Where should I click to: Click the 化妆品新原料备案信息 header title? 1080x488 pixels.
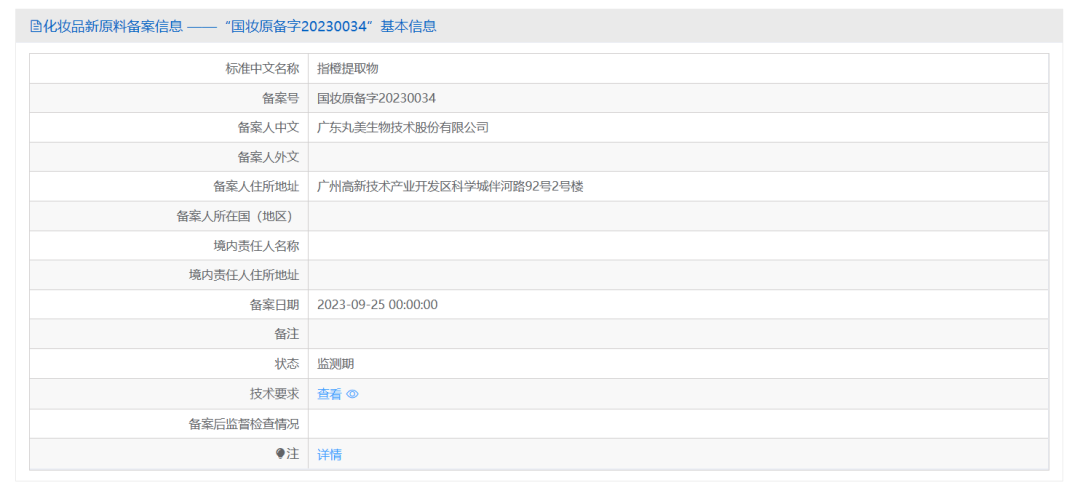coord(113,27)
